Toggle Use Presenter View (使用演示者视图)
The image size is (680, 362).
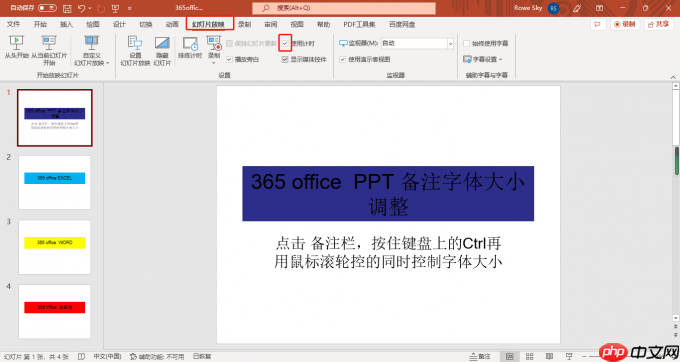click(343, 59)
